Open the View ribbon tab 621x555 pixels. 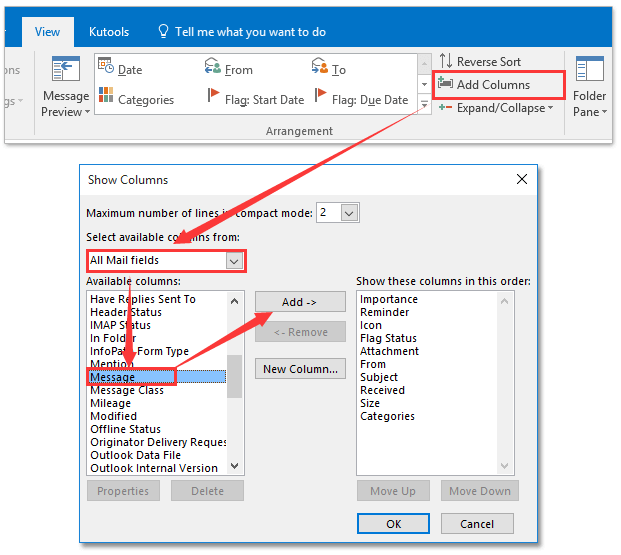tap(47, 32)
